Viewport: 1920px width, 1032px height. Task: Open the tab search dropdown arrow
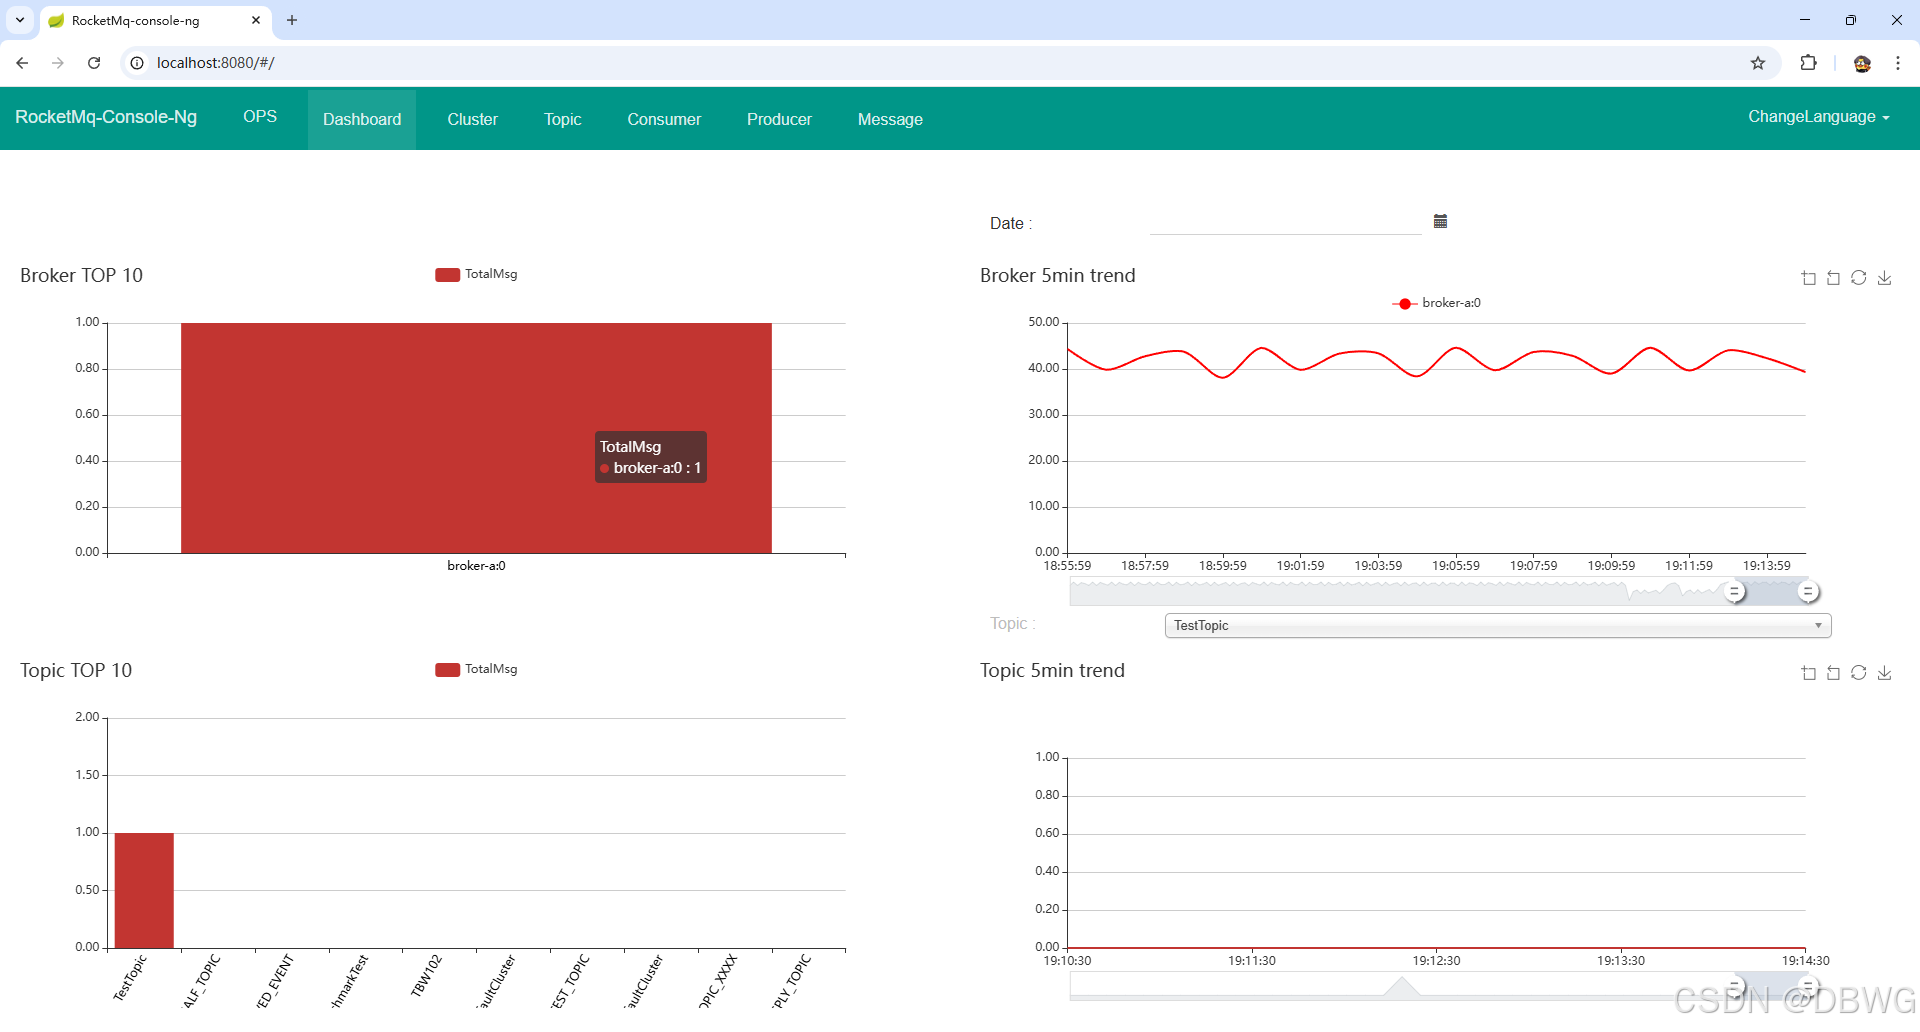tap(20, 20)
